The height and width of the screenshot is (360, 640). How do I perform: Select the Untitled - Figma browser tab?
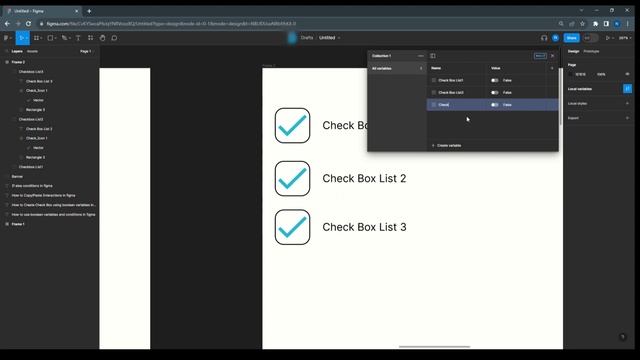point(42,11)
